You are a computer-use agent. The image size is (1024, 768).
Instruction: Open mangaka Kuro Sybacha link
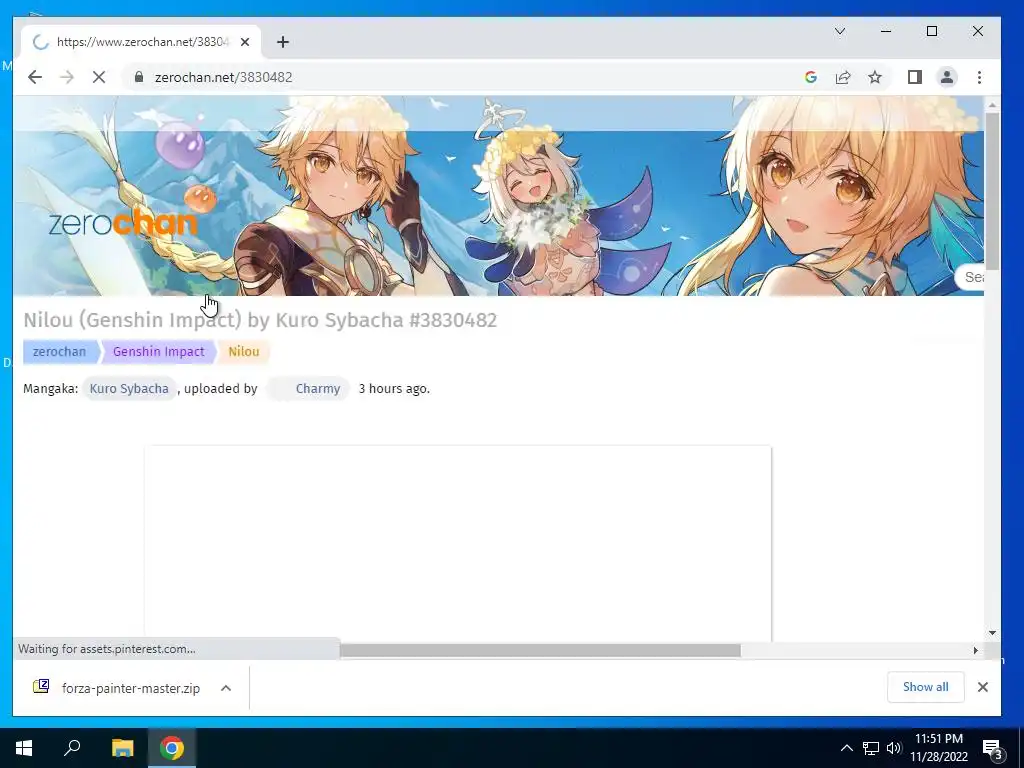tap(129, 389)
